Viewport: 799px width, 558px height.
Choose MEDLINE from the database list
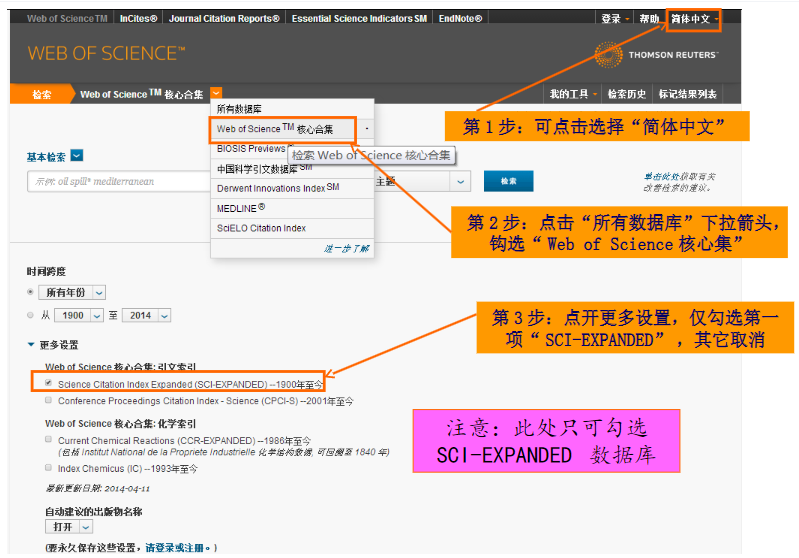click(x=241, y=208)
